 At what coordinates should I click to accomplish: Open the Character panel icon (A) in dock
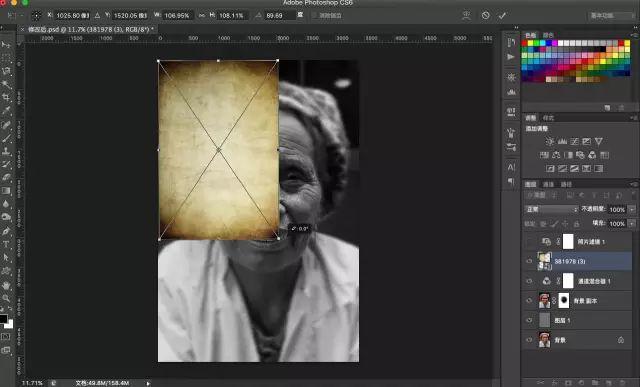click(x=511, y=167)
